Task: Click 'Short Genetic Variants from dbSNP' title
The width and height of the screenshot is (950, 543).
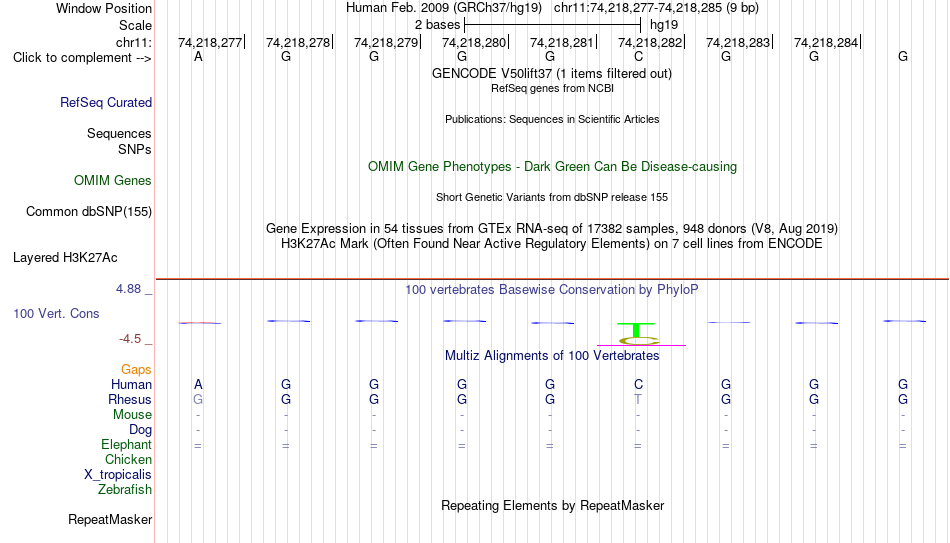Action: (x=551, y=198)
